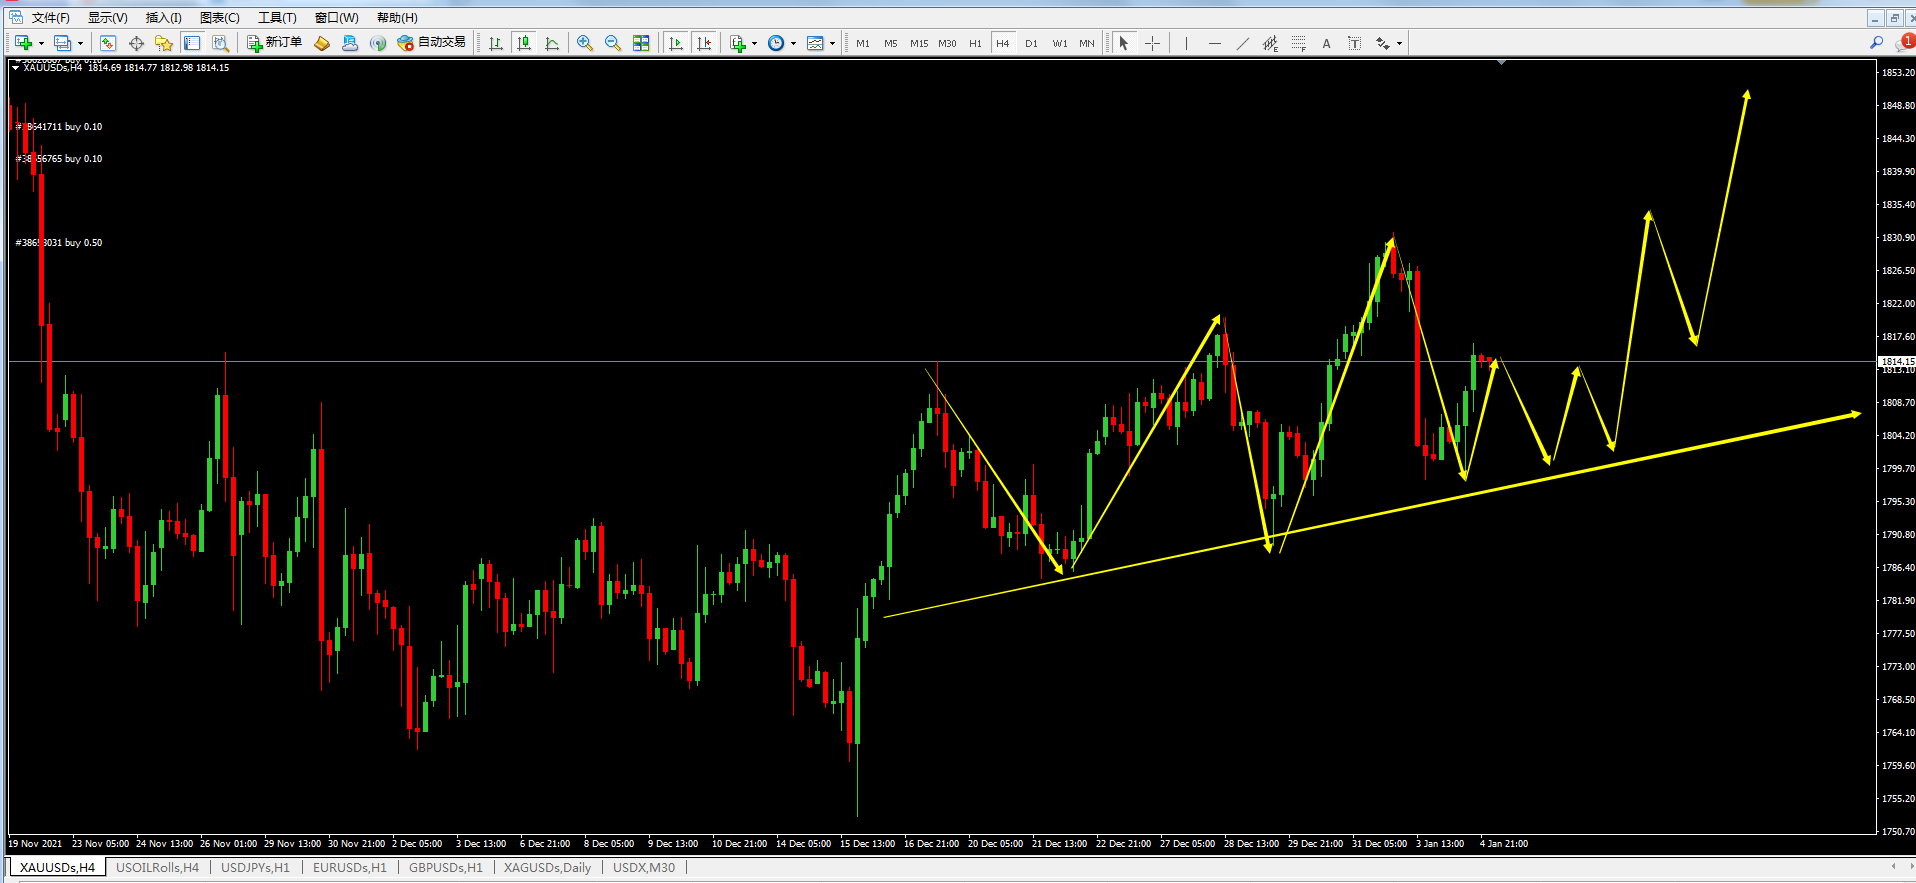The height and width of the screenshot is (883, 1916).
Task: Expand the templates dropdown arrow
Action: tap(832, 43)
